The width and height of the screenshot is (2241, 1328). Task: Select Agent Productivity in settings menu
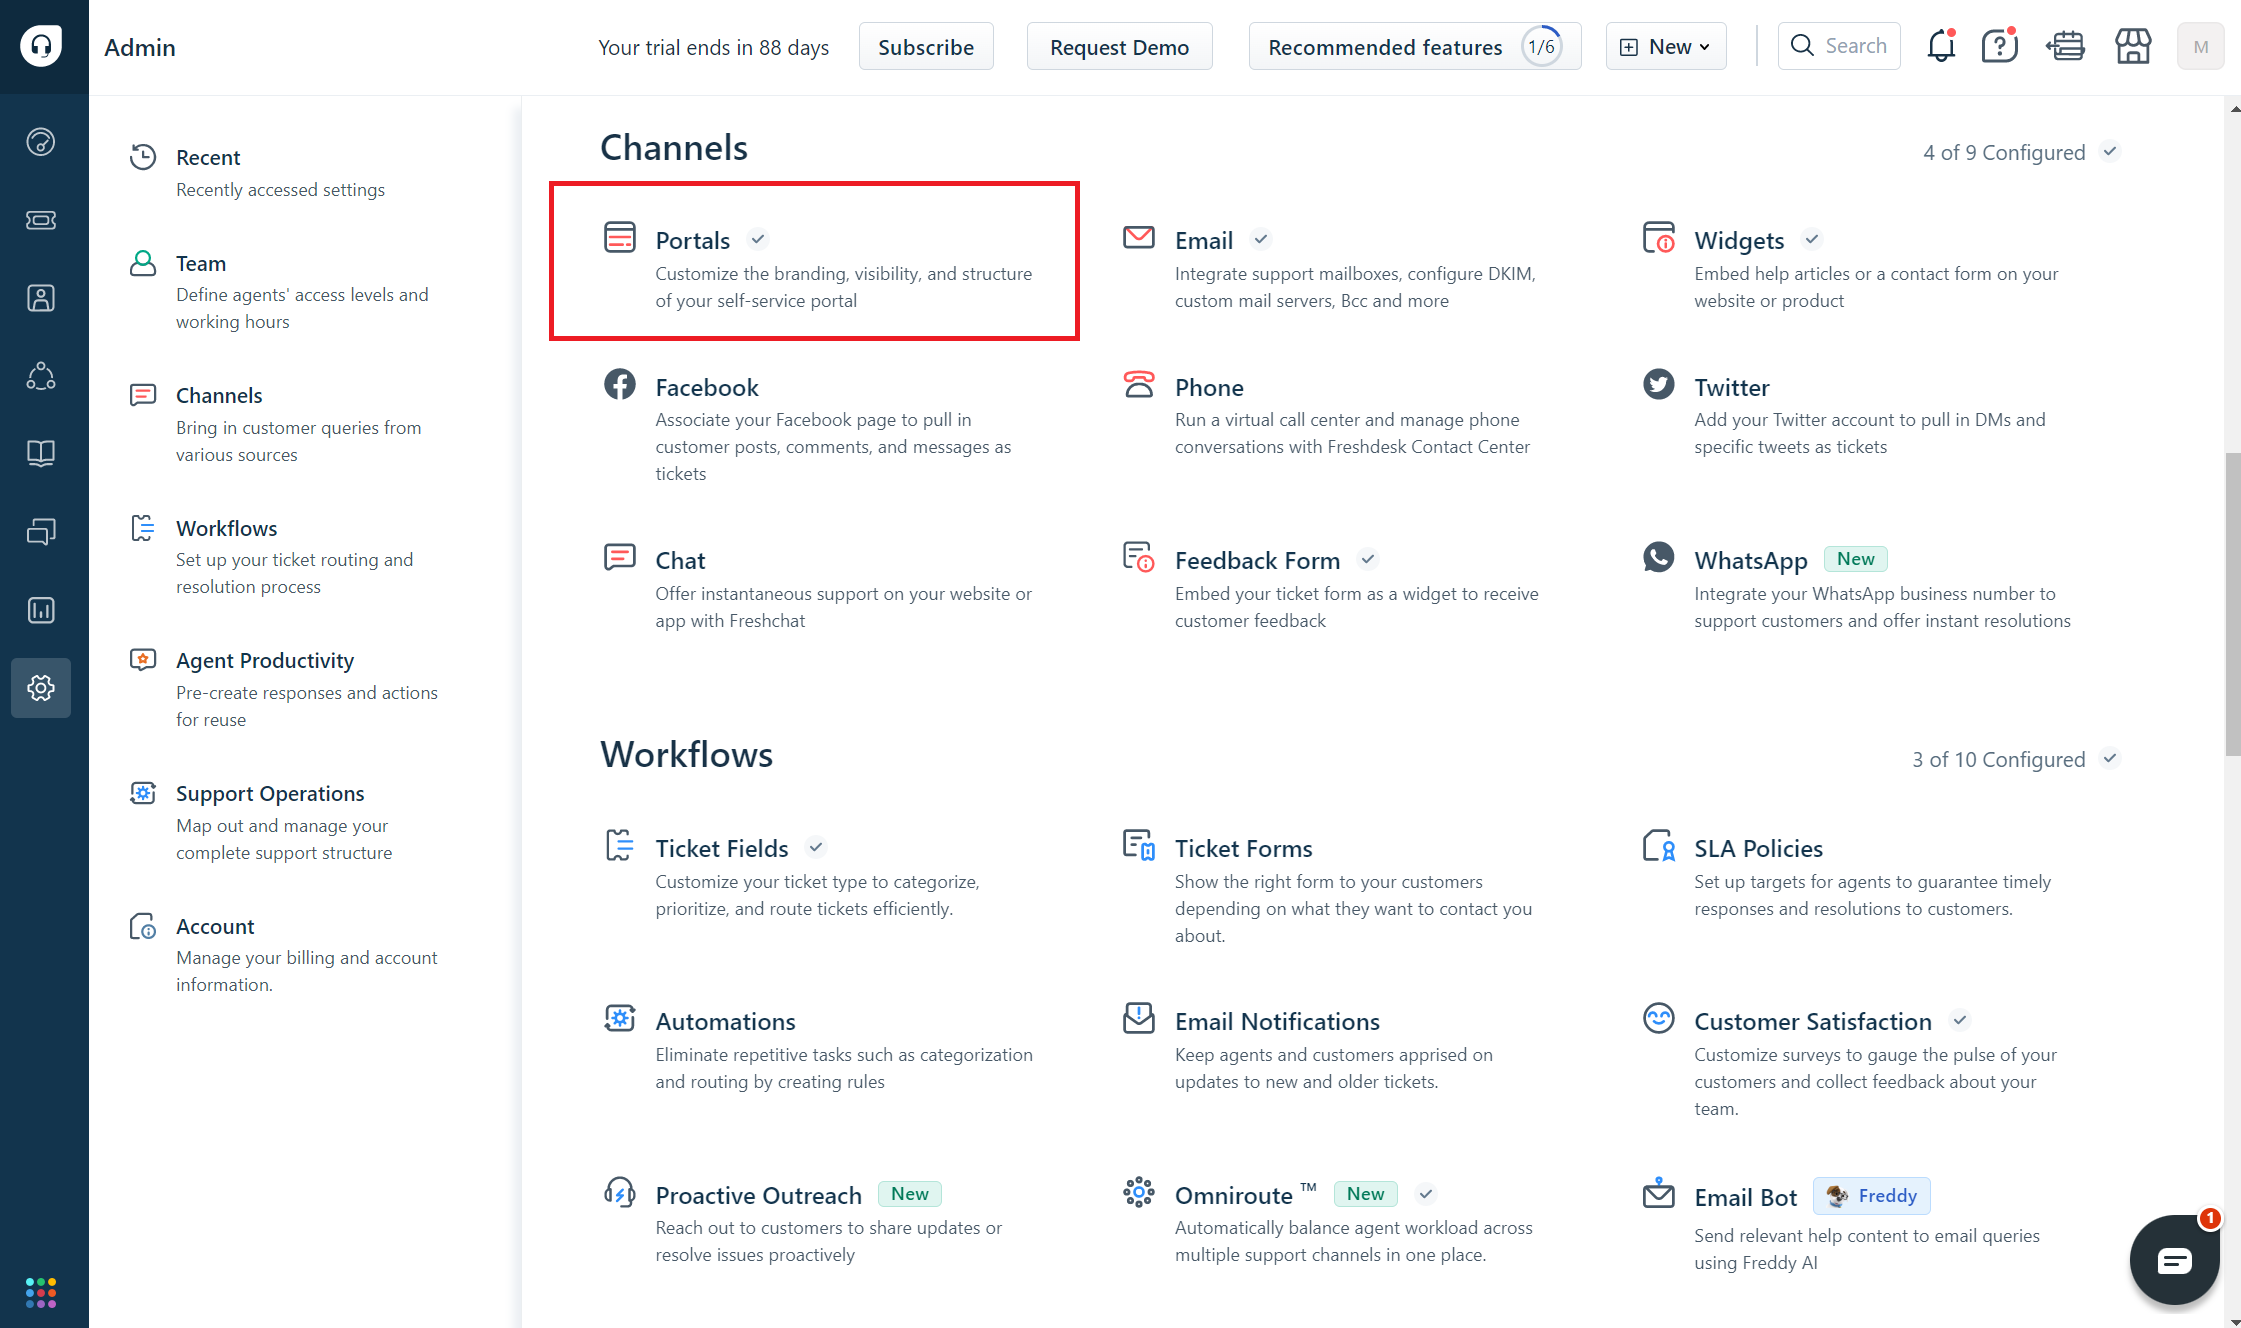point(265,661)
